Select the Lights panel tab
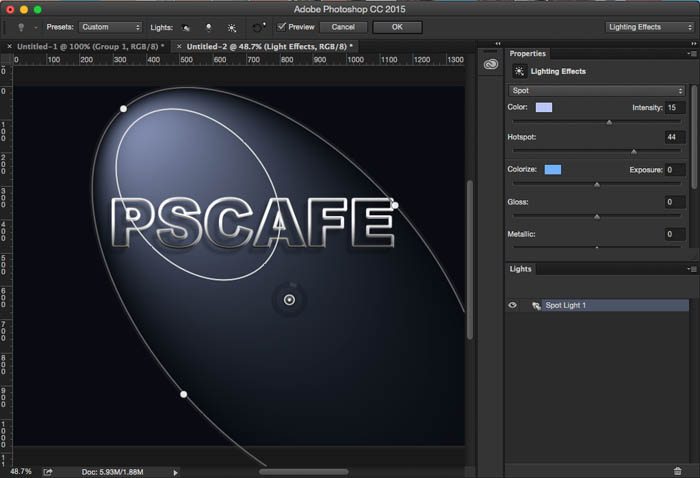 521,269
